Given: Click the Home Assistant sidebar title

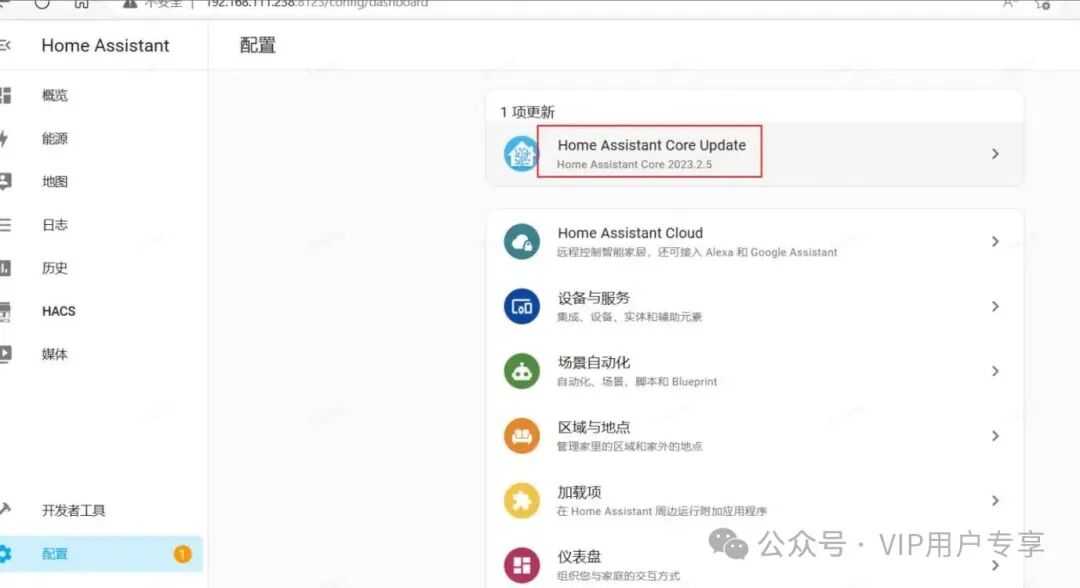Looking at the screenshot, I should [105, 45].
